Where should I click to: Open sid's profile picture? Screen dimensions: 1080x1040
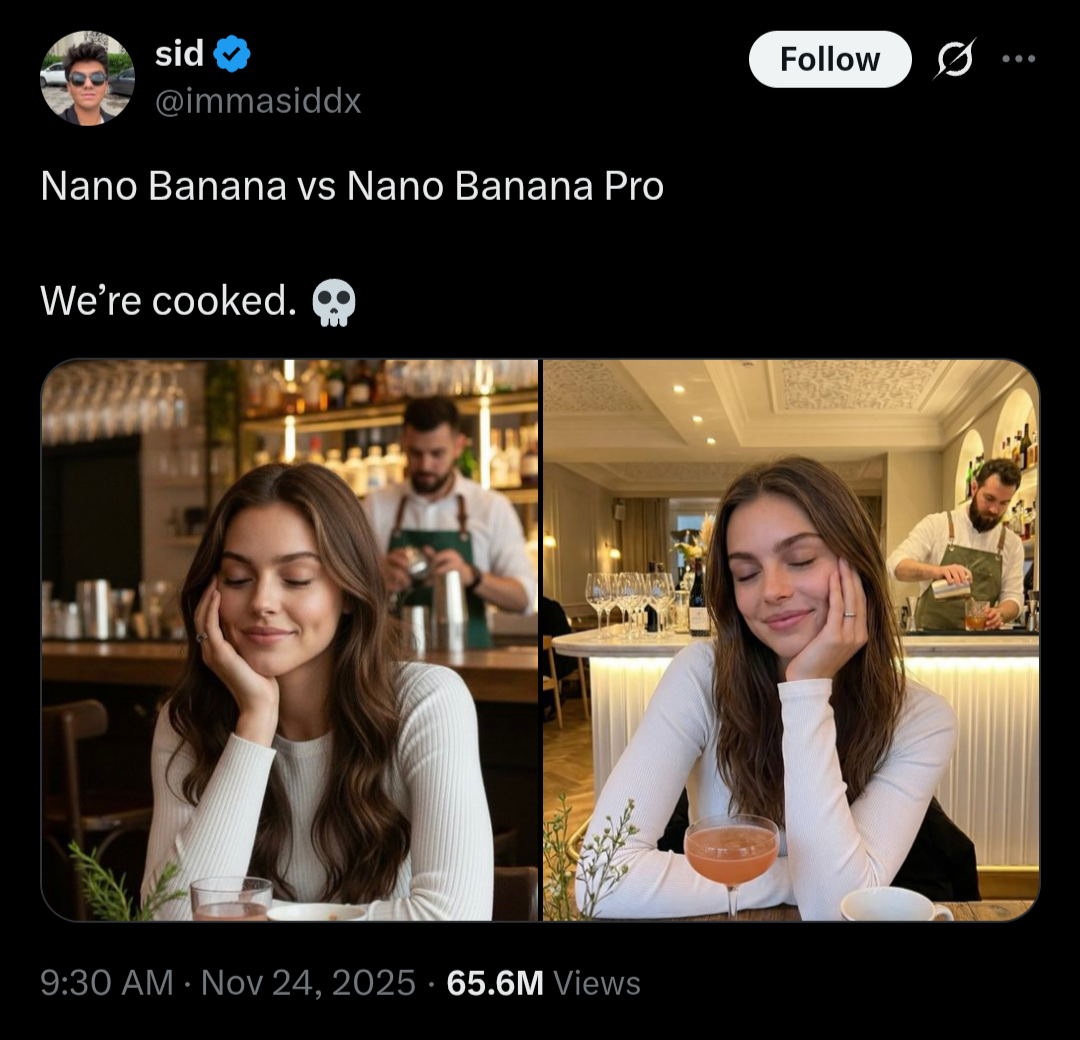(87, 78)
